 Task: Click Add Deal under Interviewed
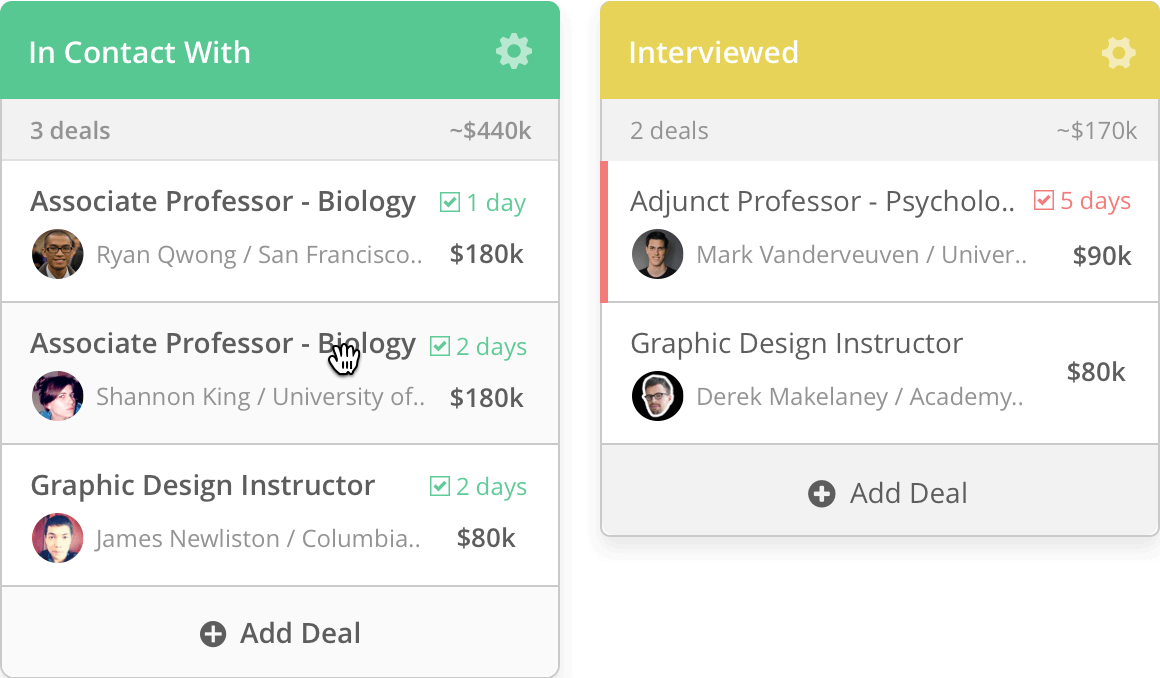(888, 494)
